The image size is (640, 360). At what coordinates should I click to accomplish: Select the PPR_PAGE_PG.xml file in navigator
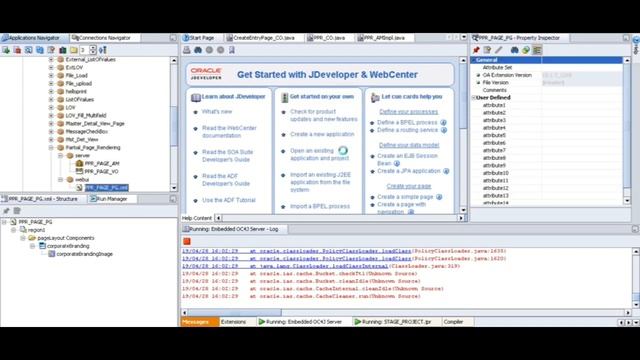[x=107, y=187]
